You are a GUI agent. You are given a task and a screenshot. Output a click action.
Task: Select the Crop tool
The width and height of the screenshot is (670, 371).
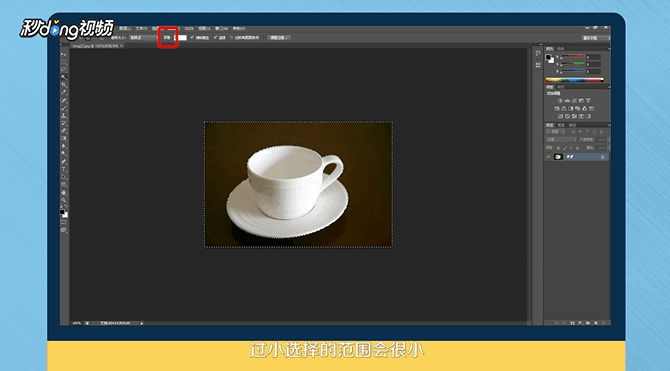[64, 84]
